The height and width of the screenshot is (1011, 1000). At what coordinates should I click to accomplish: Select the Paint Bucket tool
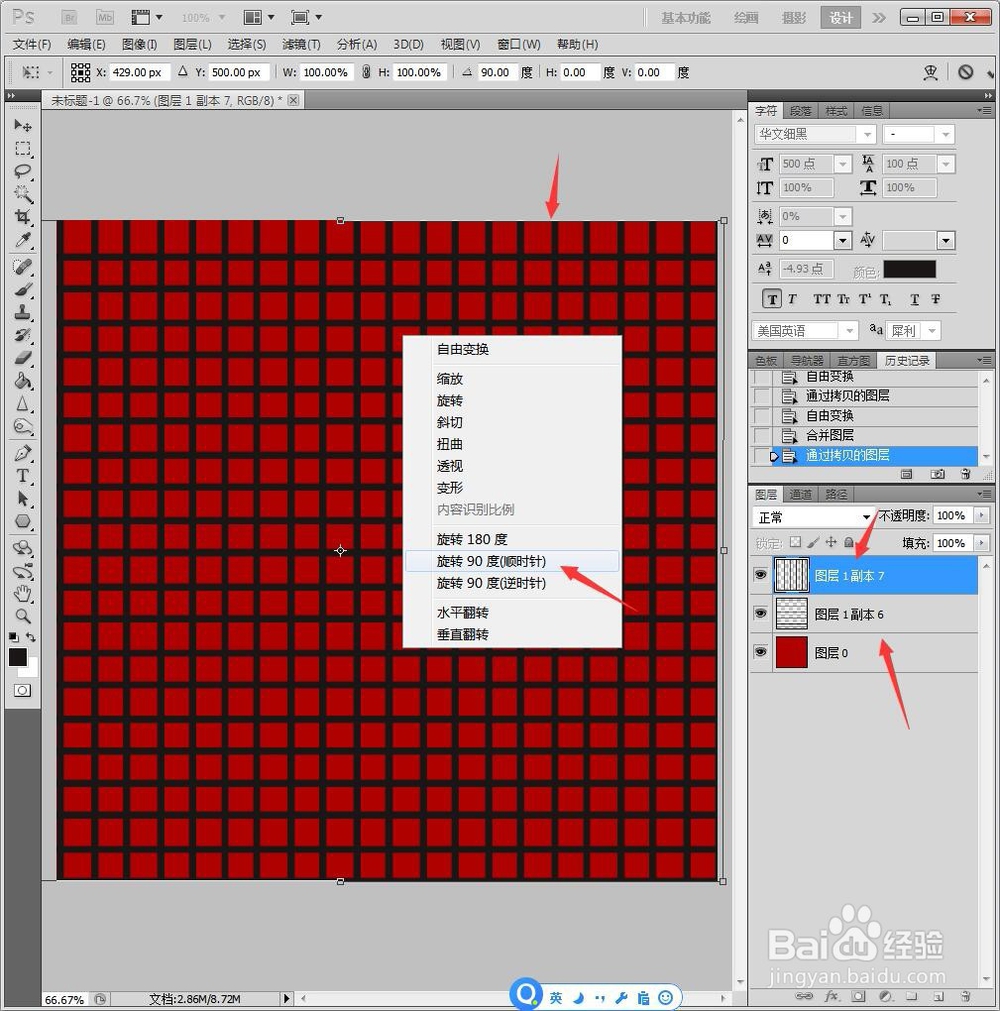click(23, 380)
